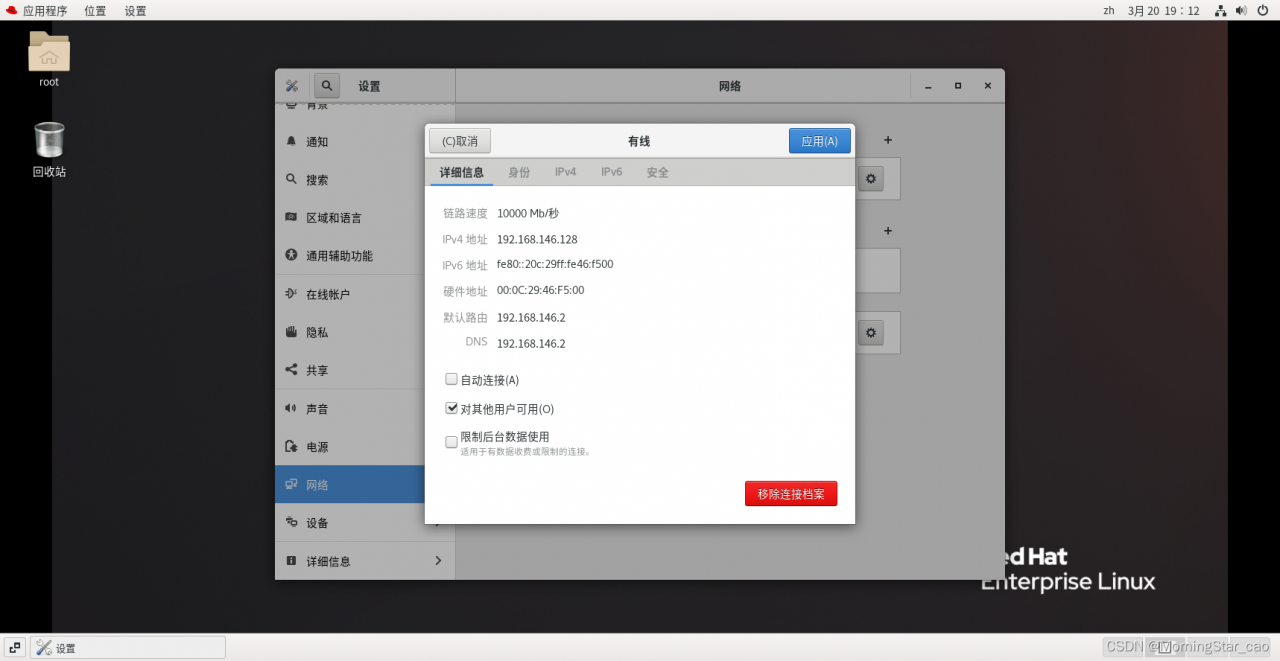Click the Red Hat logo in top bar
Screen dimensions: 1280x661
[12, 10]
